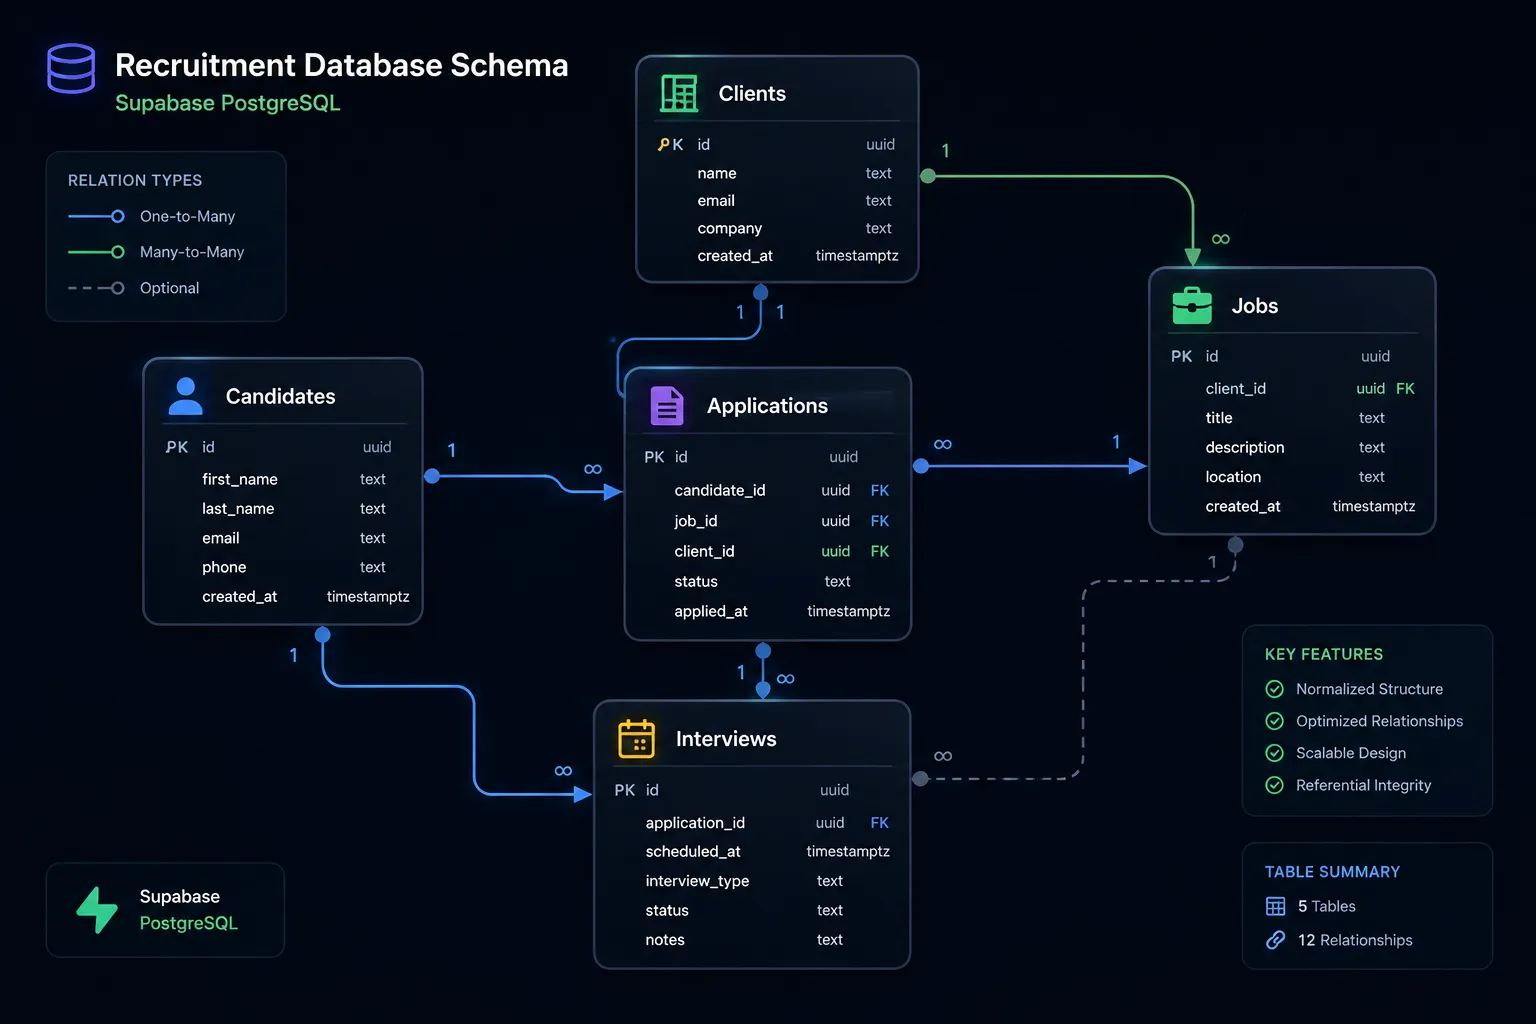Click the gray connector dot right of Interviews
This screenshot has width=1536, height=1024.
[x=921, y=778]
